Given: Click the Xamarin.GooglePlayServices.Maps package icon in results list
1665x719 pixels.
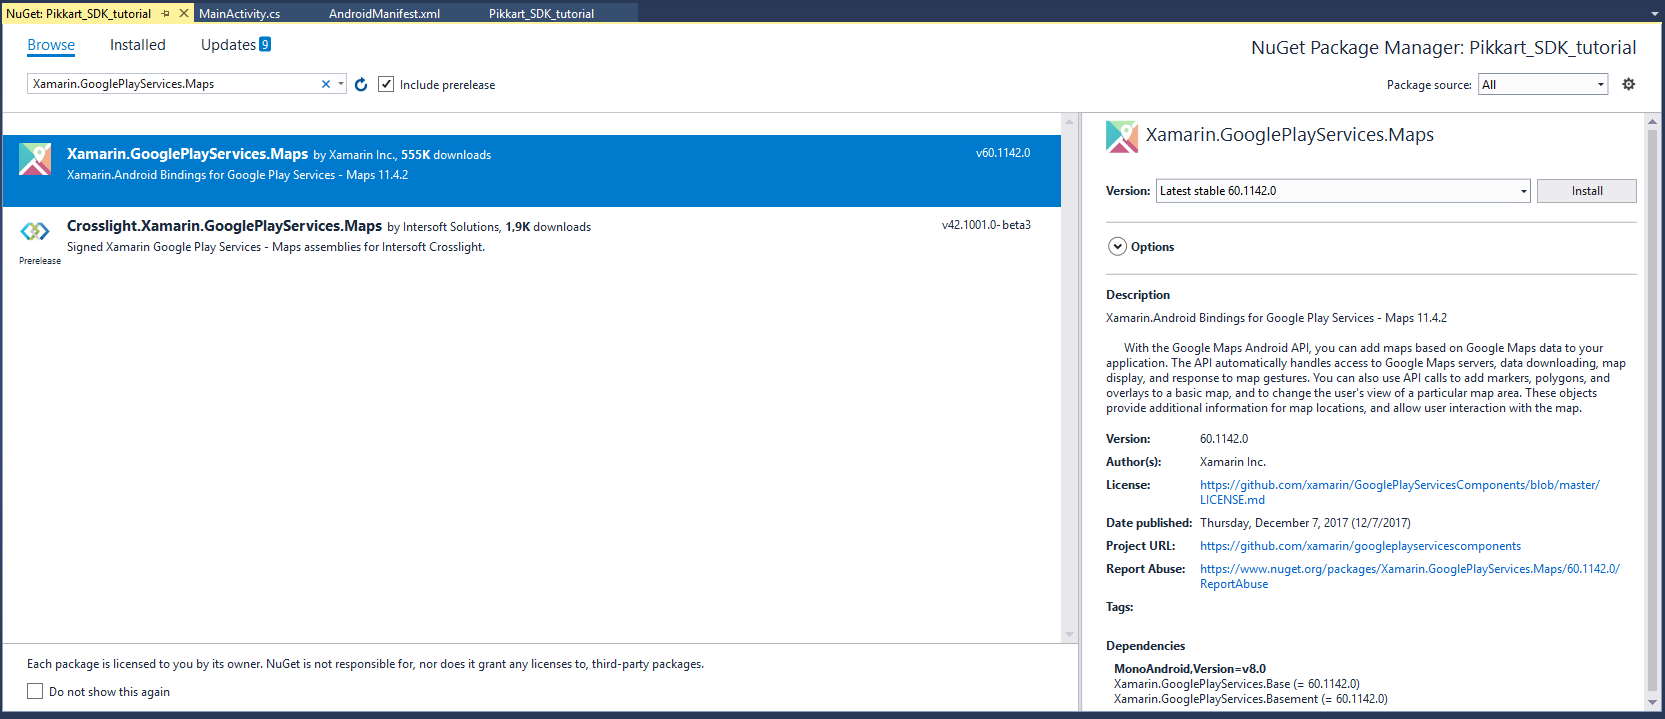Looking at the screenshot, I should [35, 159].
